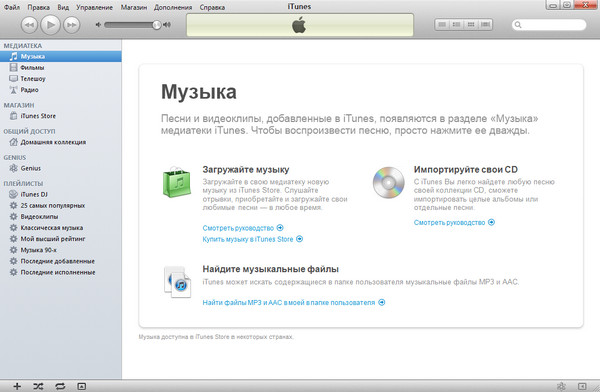The image size is (600, 392).
Task: Switch to grid view button
Action: pos(471,24)
